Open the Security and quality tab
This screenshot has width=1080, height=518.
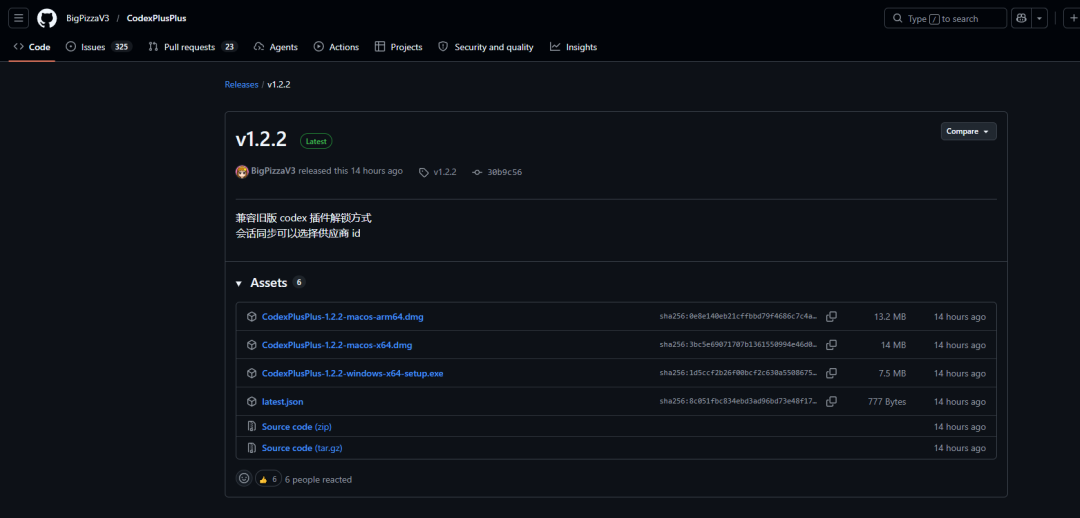point(486,47)
